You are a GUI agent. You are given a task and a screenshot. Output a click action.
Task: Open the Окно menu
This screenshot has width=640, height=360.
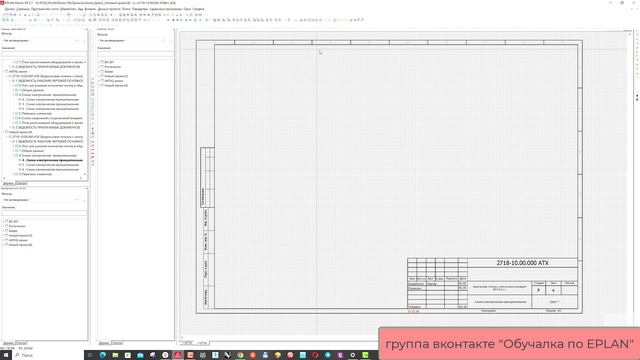(x=187, y=9)
